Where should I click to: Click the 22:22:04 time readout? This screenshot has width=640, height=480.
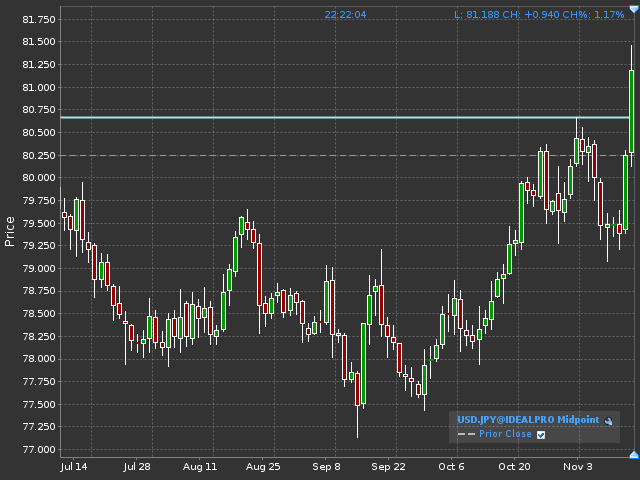click(x=345, y=15)
